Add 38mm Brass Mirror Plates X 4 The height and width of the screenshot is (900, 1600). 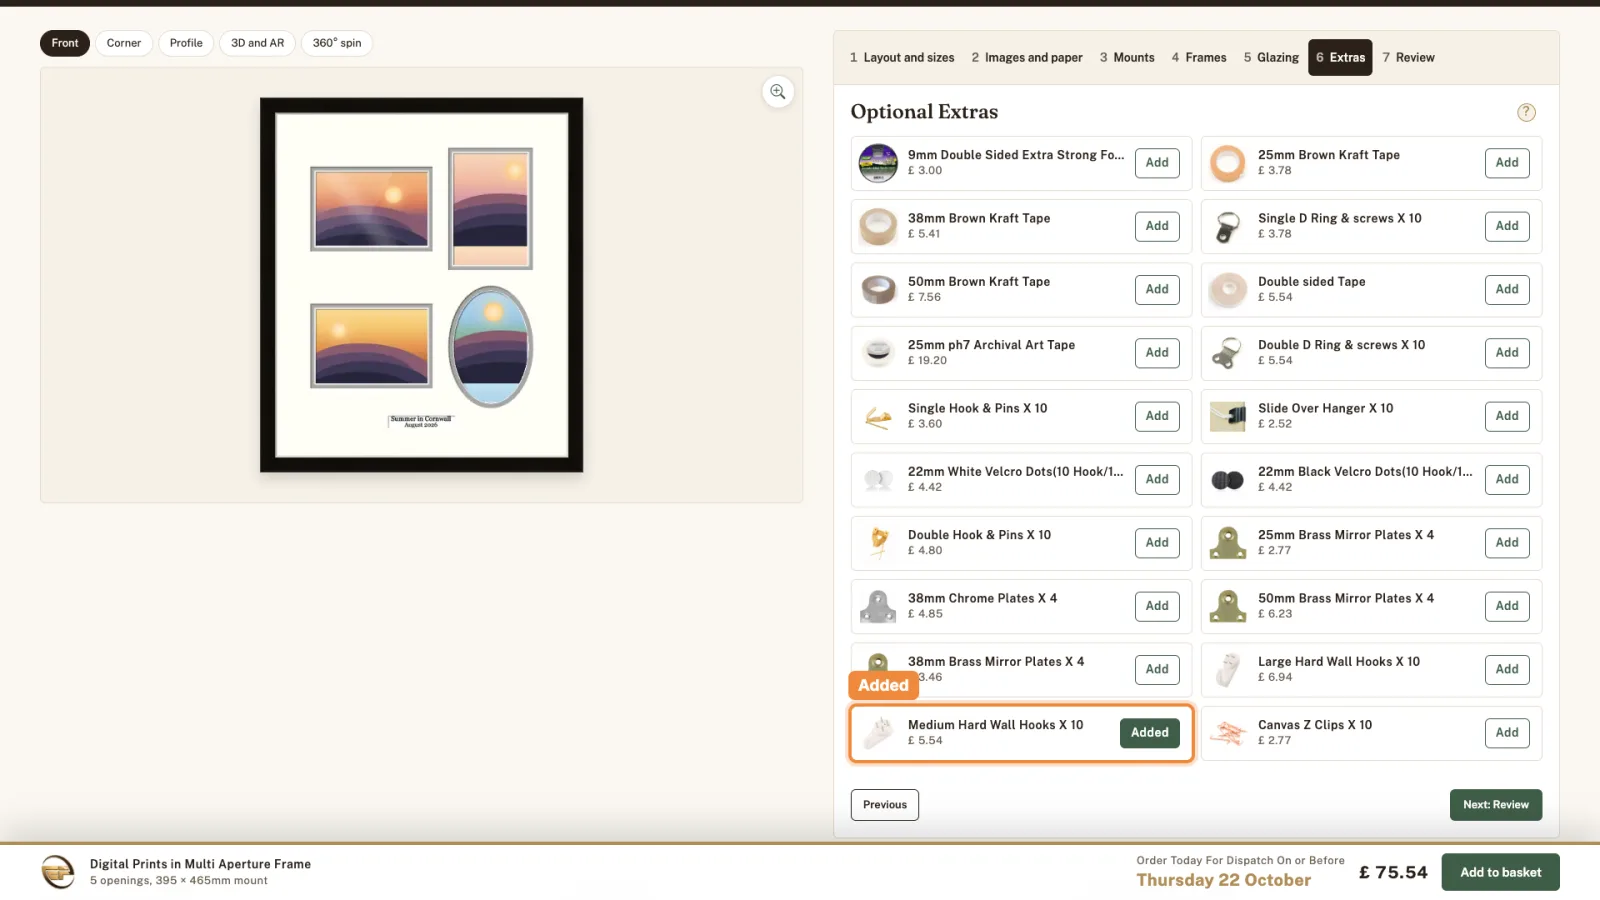coord(1157,670)
